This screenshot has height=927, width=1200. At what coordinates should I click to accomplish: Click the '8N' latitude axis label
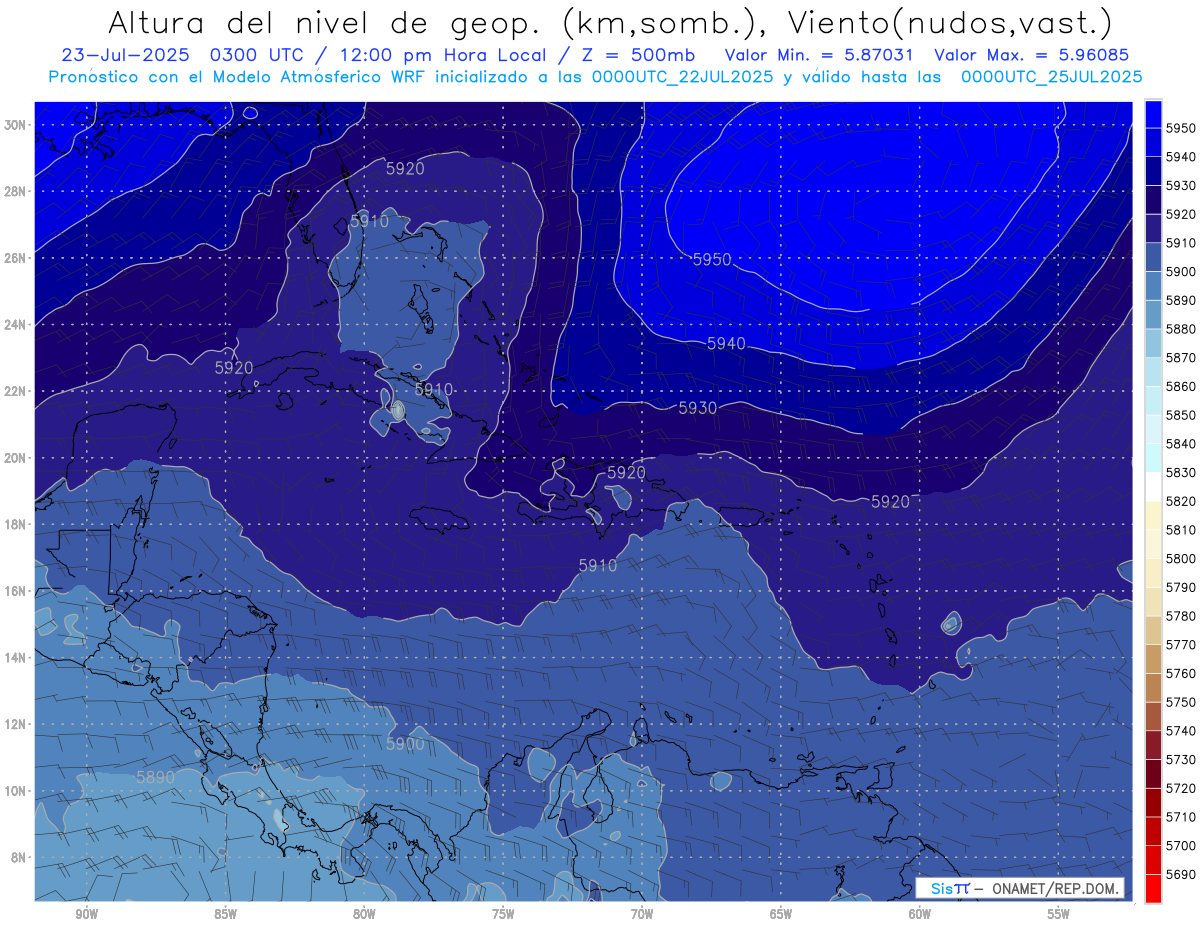[x=20, y=857]
